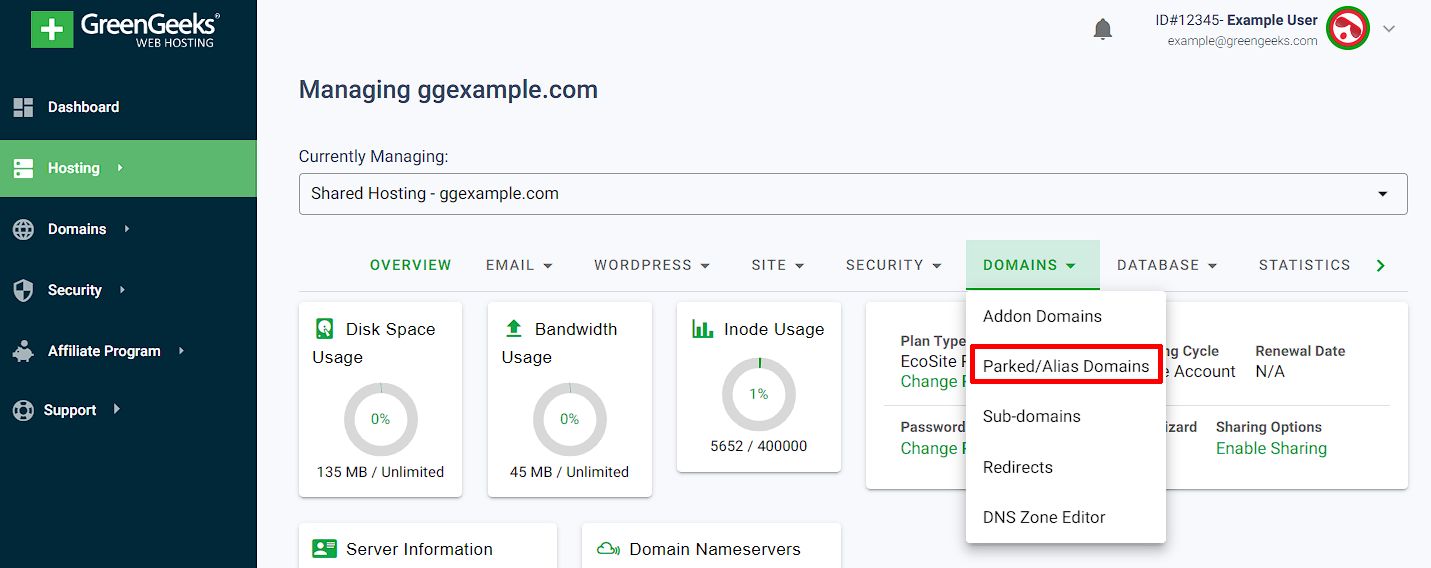Click the Hosting server icon

(x=23, y=168)
